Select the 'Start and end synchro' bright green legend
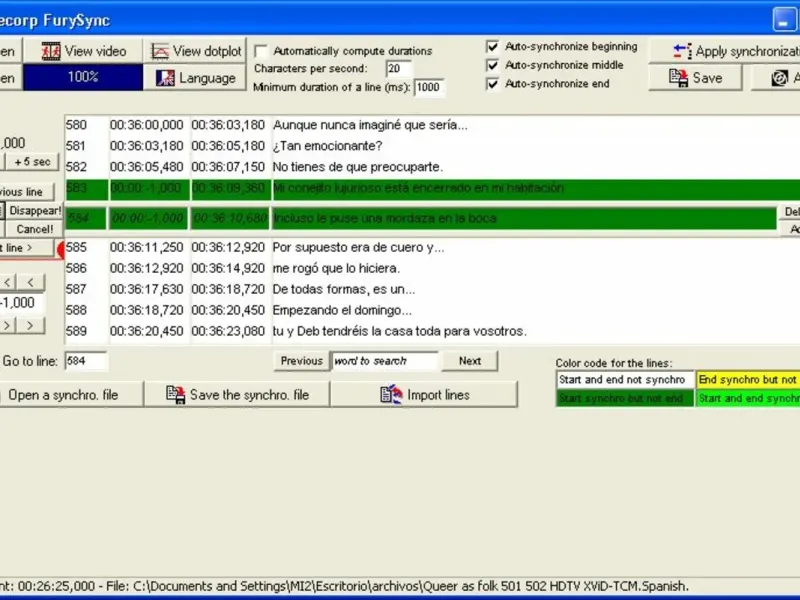 (x=748, y=398)
